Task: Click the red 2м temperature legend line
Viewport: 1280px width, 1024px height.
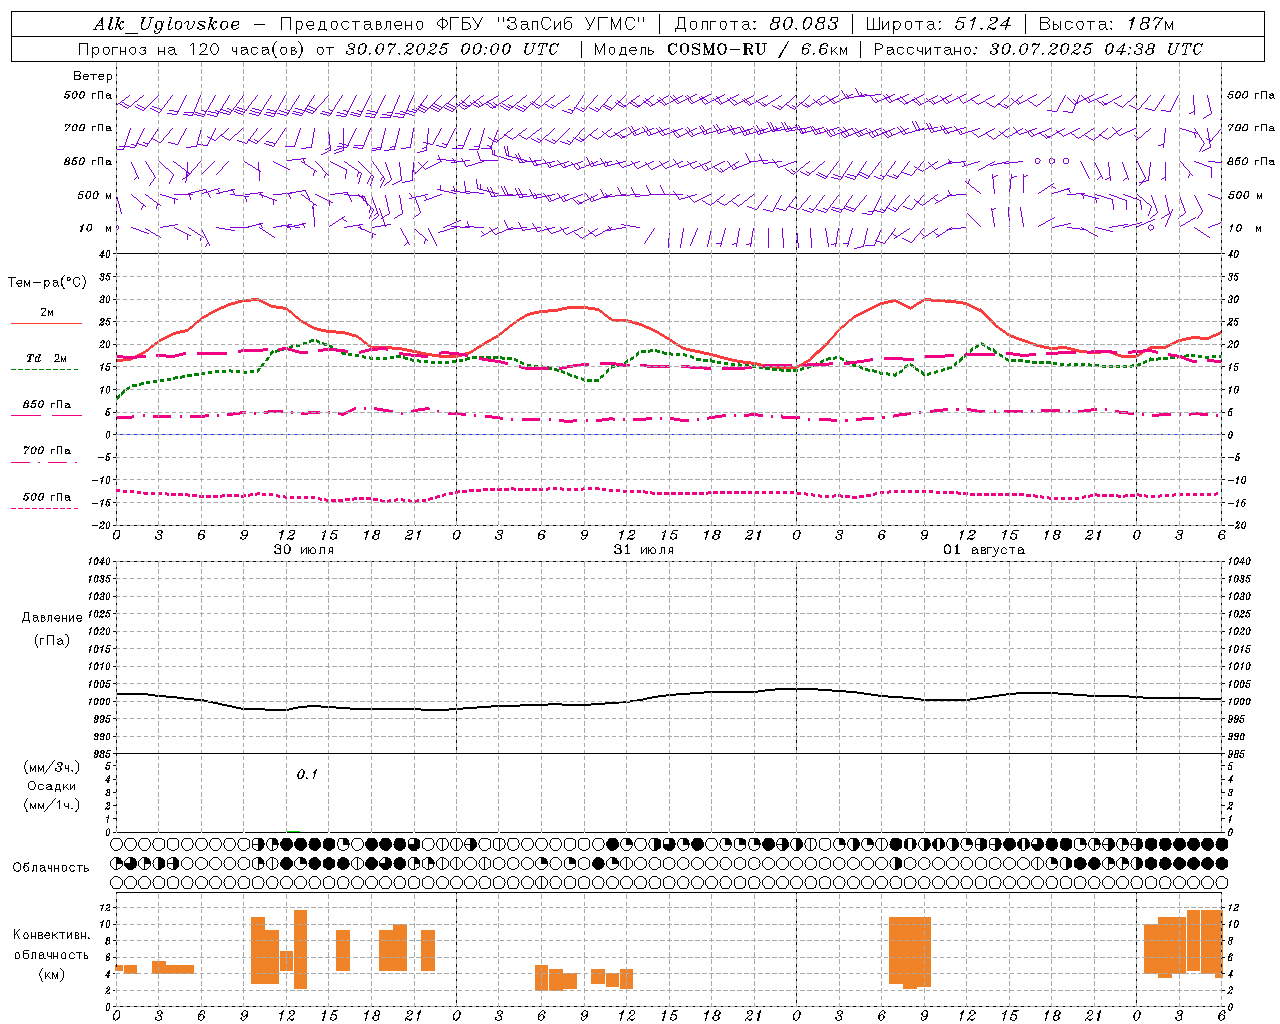Action: click(x=46, y=323)
